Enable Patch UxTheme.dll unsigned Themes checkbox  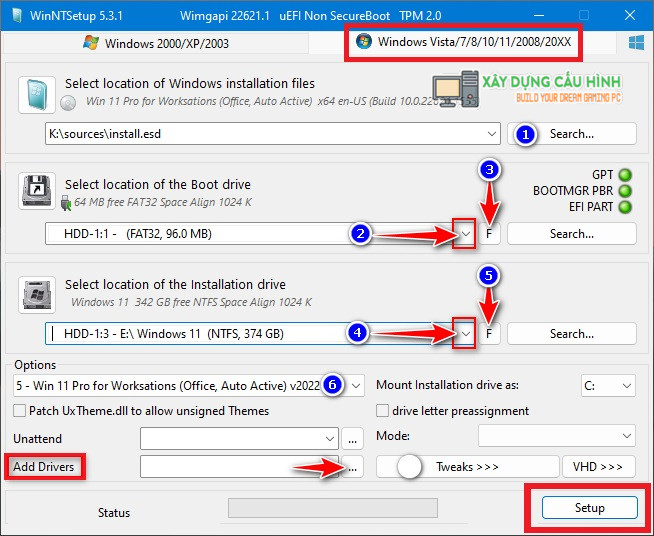pyautogui.click(x=19, y=411)
